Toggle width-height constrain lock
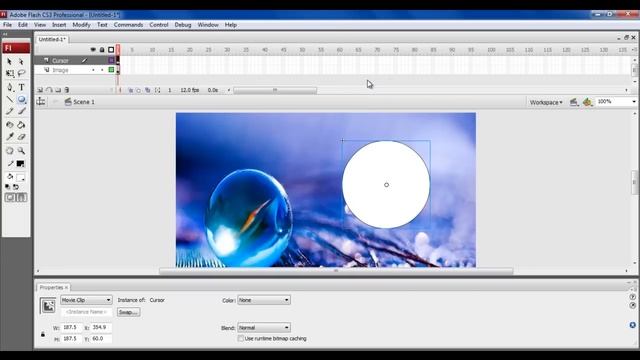This screenshot has width=640, height=360. coord(43,334)
